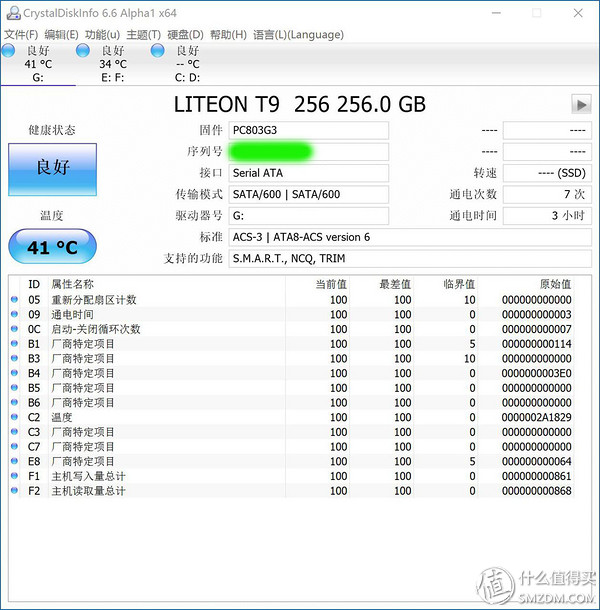The height and width of the screenshot is (610, 600).
Task: Click status dot of attribute 05 row
Action: 14,300
